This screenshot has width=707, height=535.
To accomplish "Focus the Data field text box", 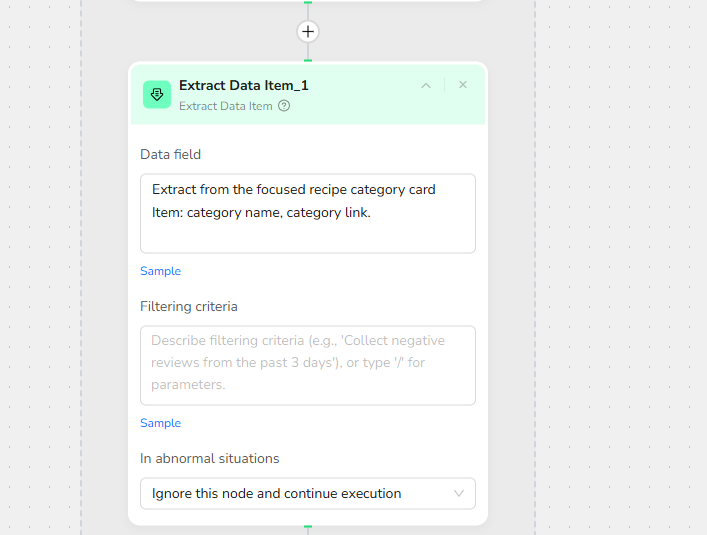I will (307, 213).
